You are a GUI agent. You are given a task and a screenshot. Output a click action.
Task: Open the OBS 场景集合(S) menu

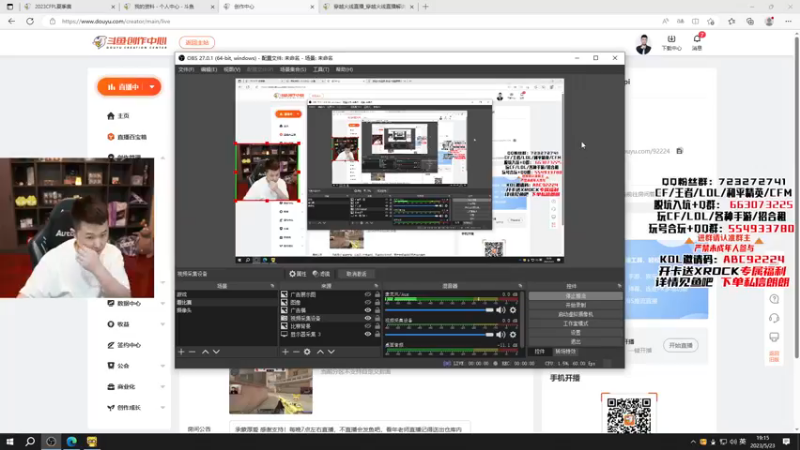(293, 69)
